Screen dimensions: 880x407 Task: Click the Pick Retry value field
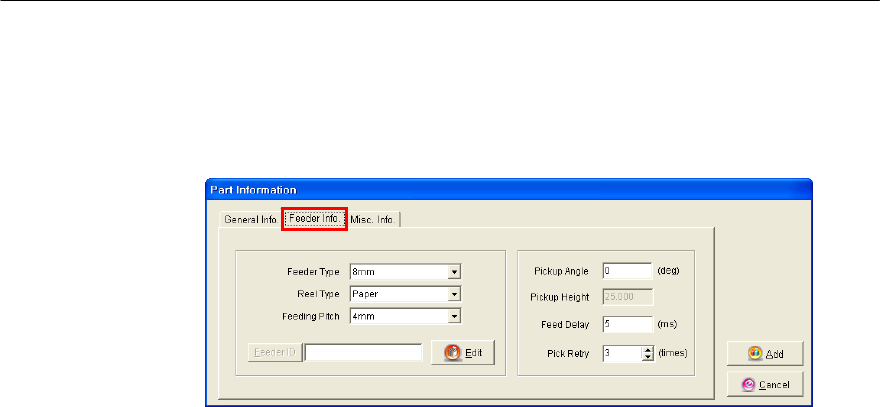pyautogui.click(x=622, y=354)
